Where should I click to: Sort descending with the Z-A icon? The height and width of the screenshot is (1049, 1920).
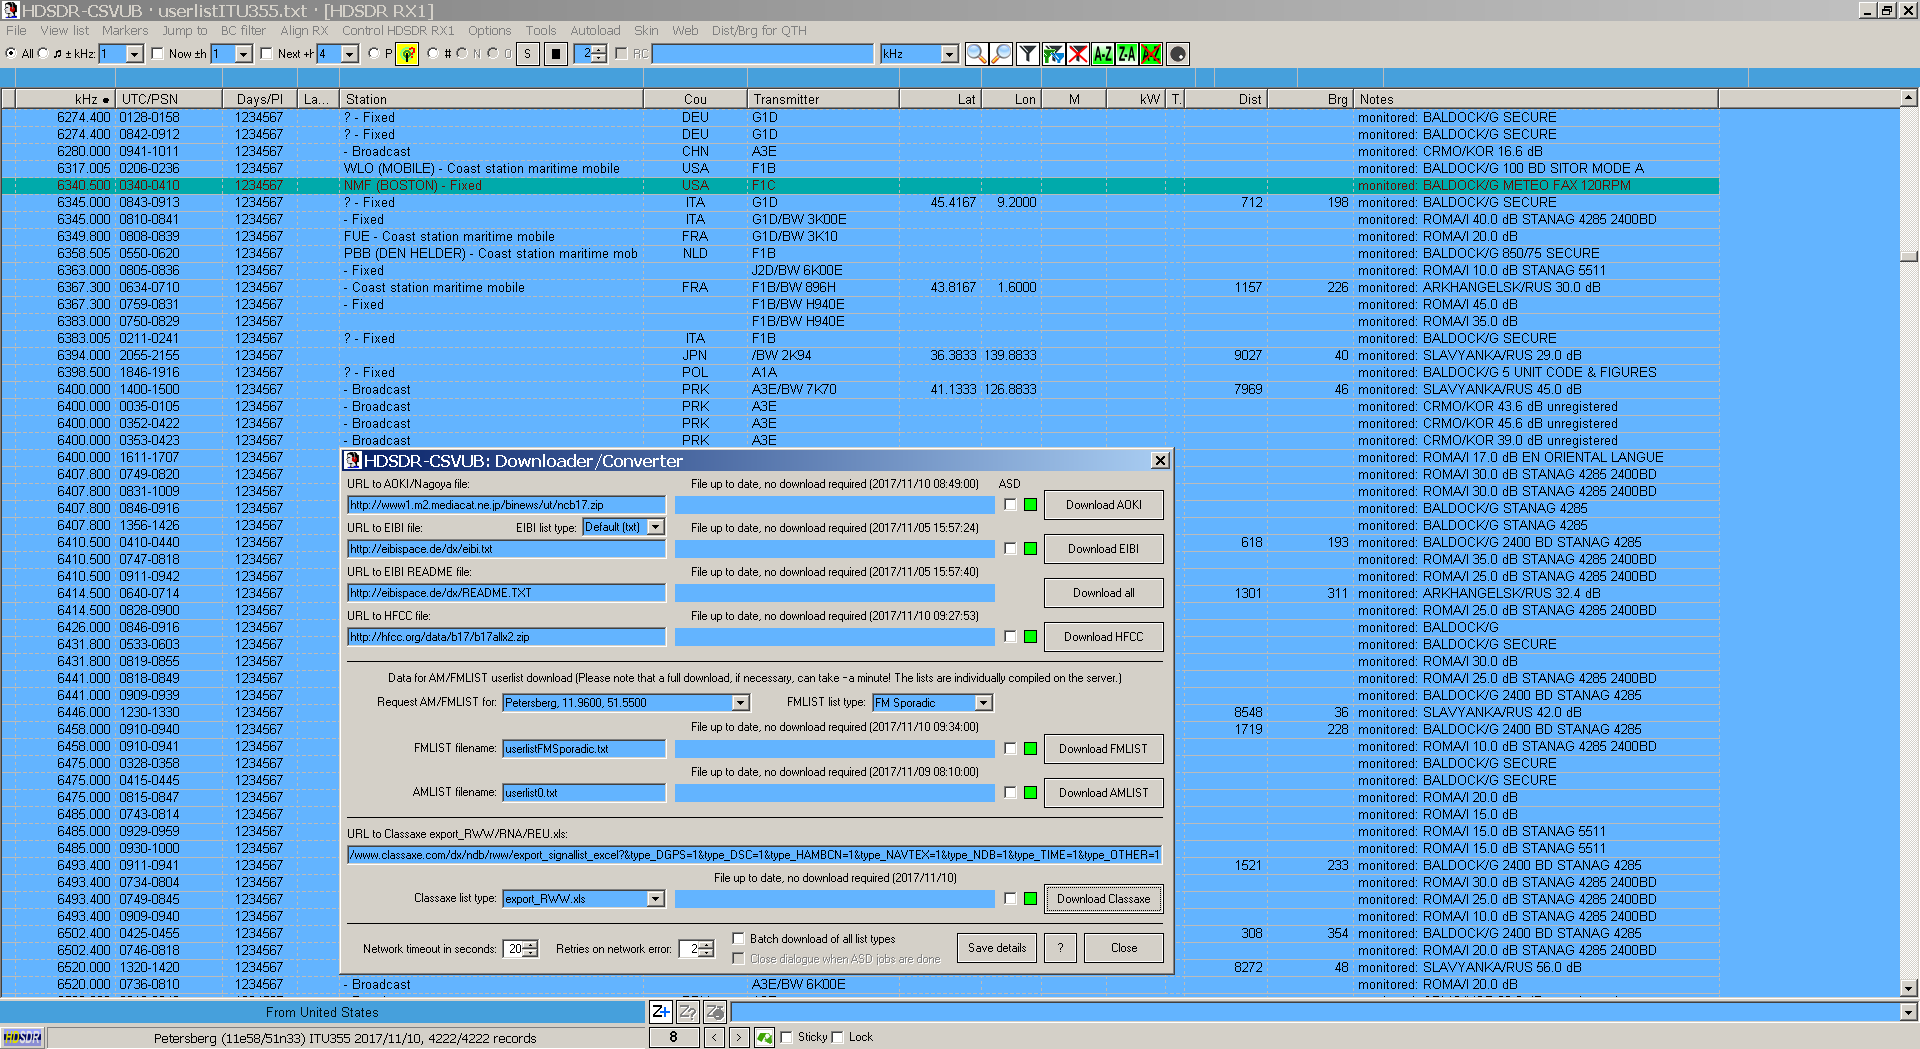[x=1127, y=54]
